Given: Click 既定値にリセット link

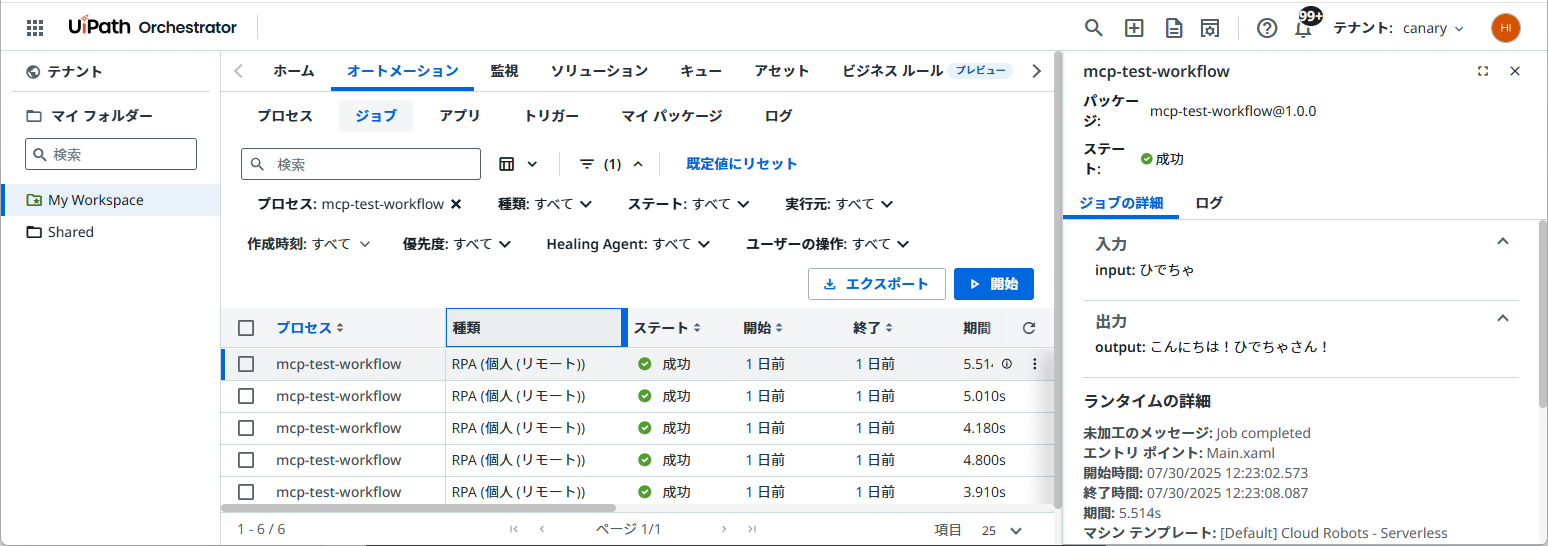Looking at the screenshot, I should click(742, 164).
